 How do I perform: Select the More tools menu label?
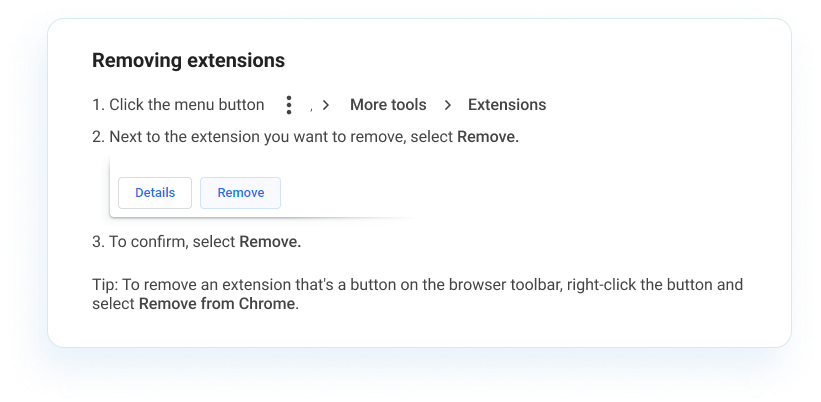click(x=388, y=105)
